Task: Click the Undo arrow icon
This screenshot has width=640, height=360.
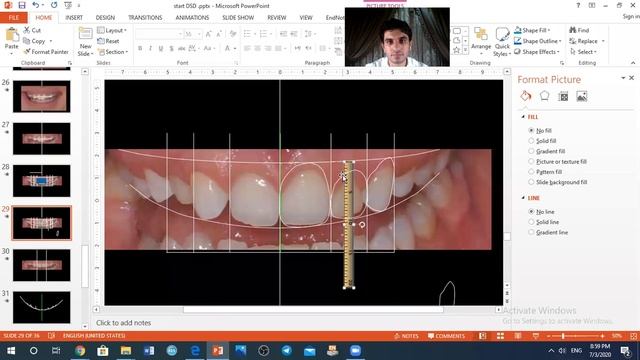Action: click(x=36, y=5)
